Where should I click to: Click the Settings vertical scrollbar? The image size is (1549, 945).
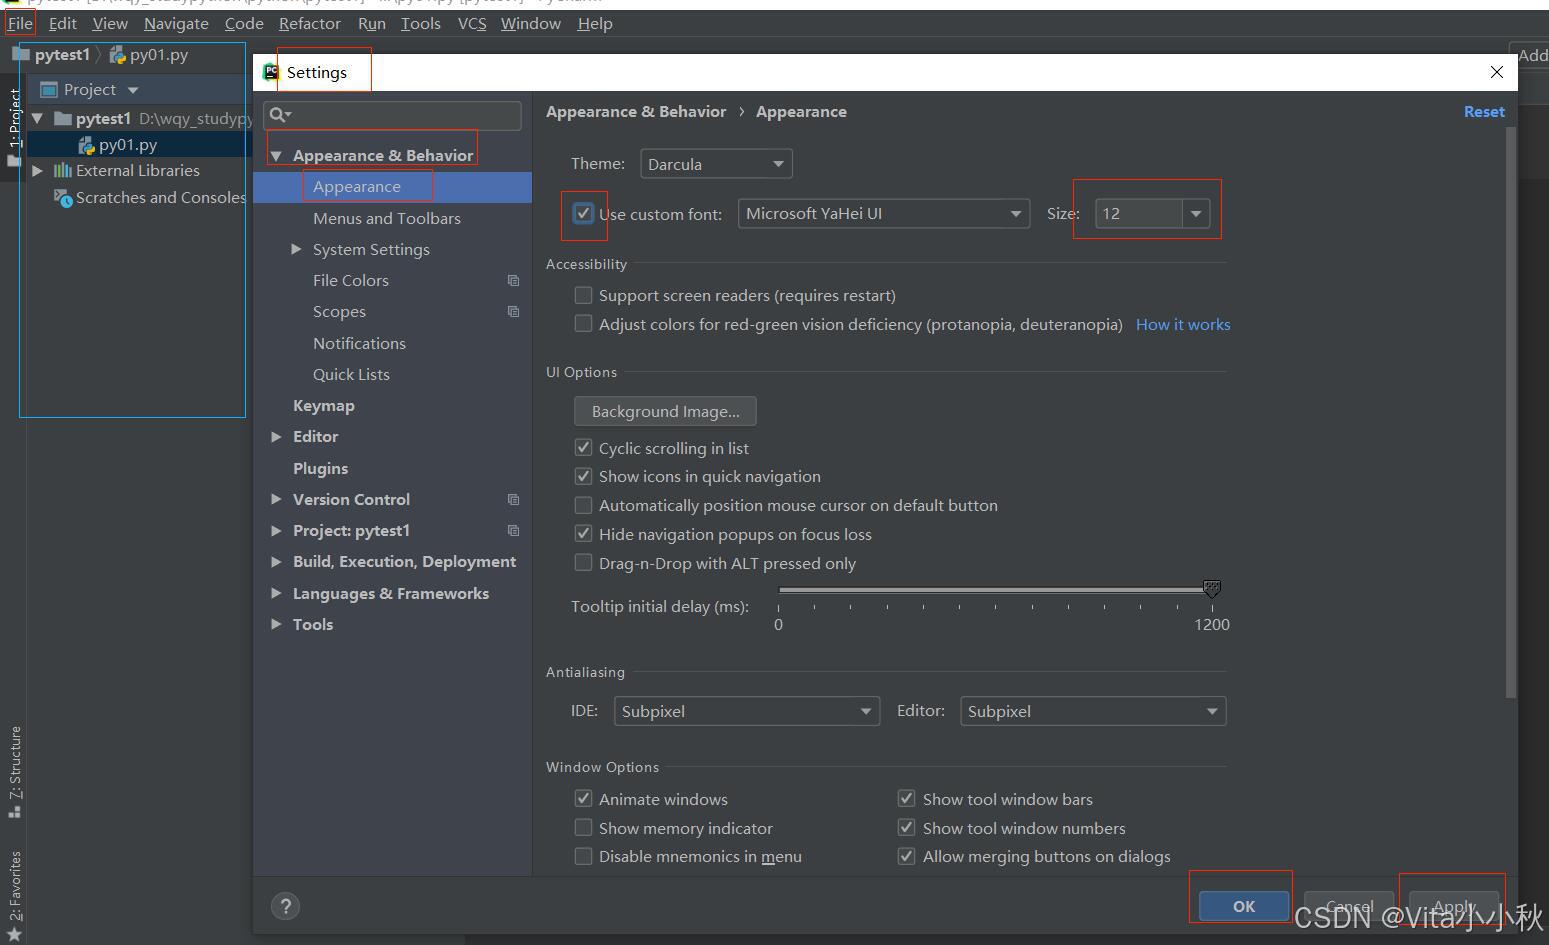(x=1511, y=412)
